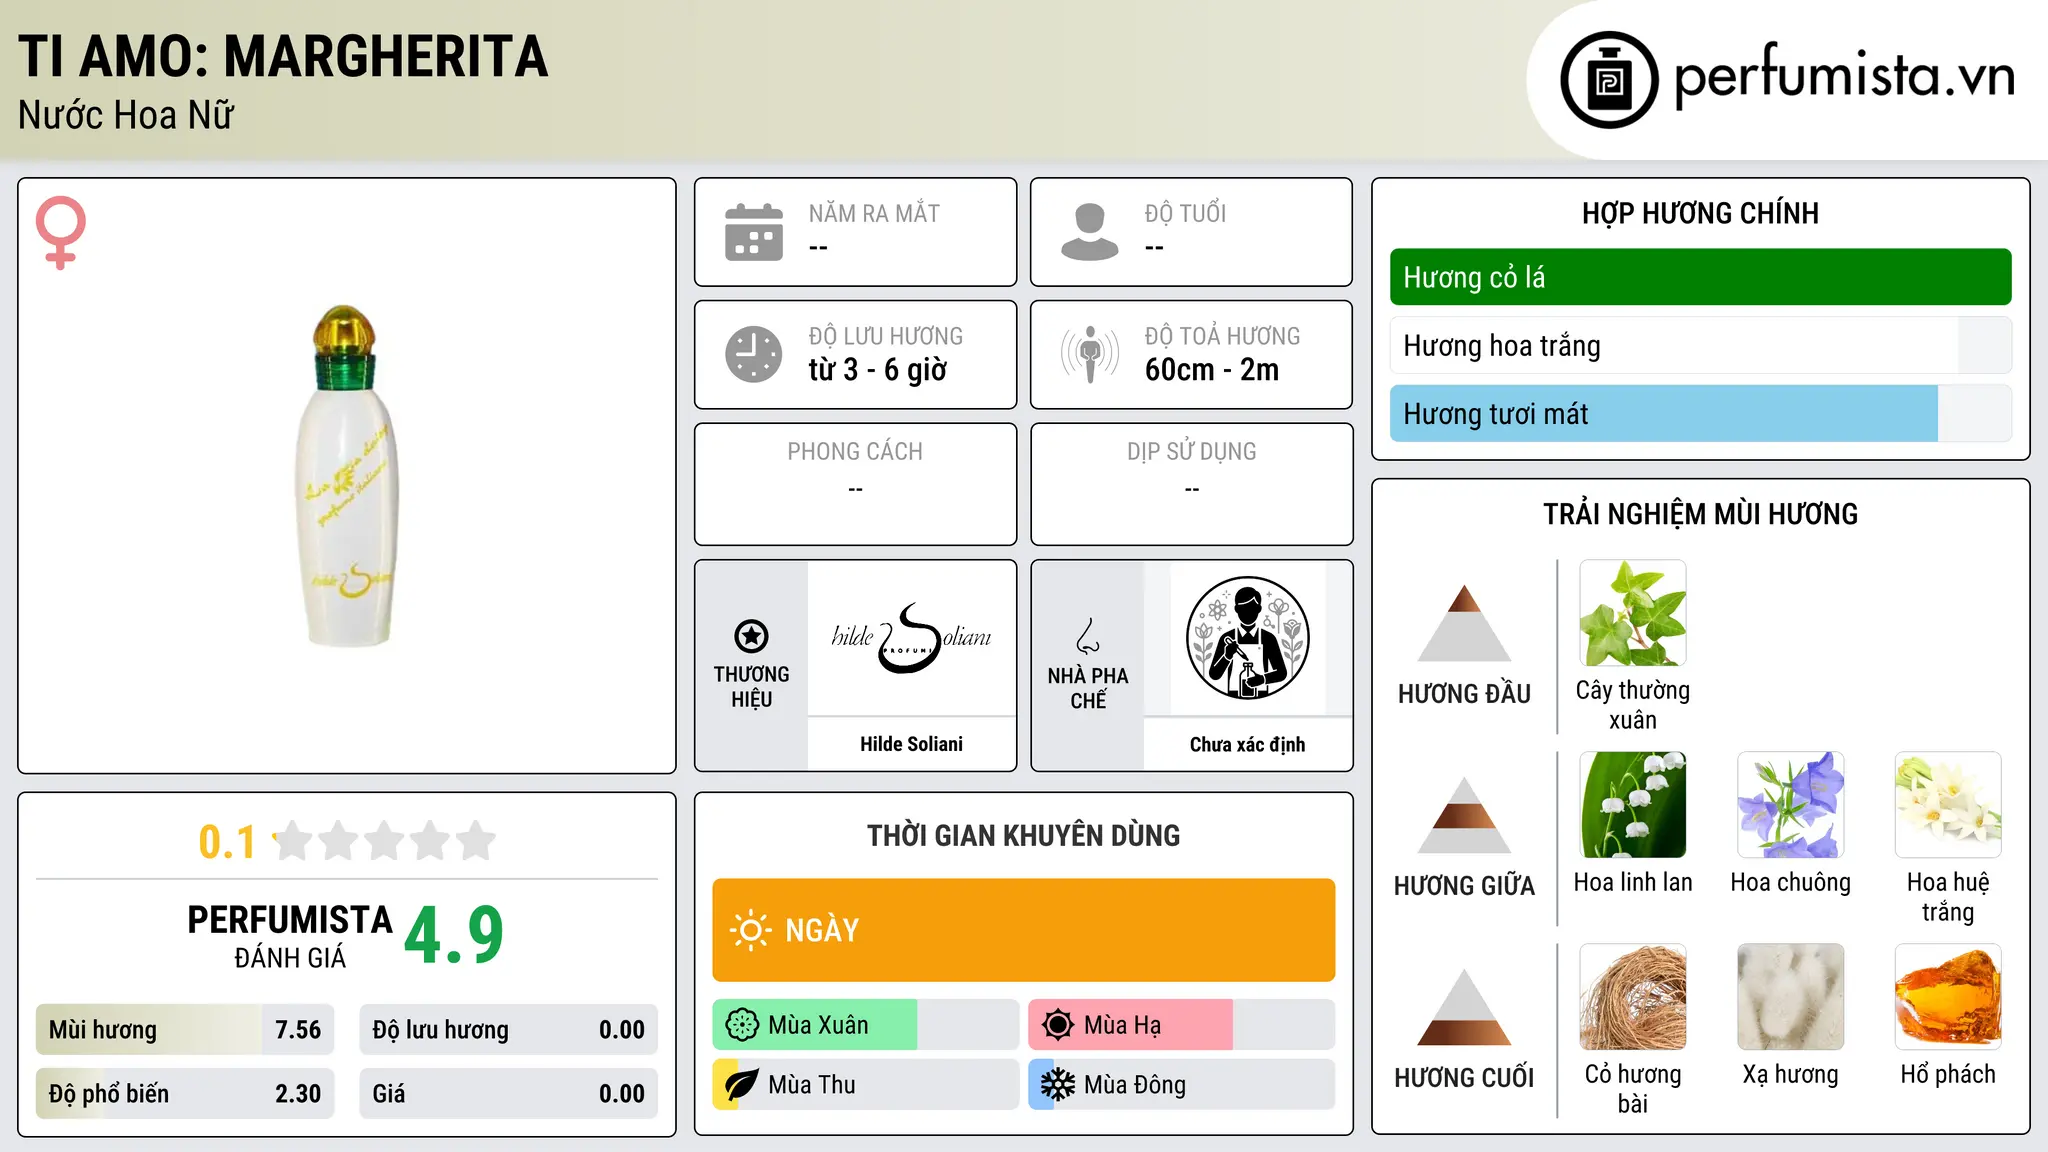The height and width of the screenshot is (1152, 2048).
Task: Click the perfumista.vn perfume bottle logo icon
Action: 1609,80
